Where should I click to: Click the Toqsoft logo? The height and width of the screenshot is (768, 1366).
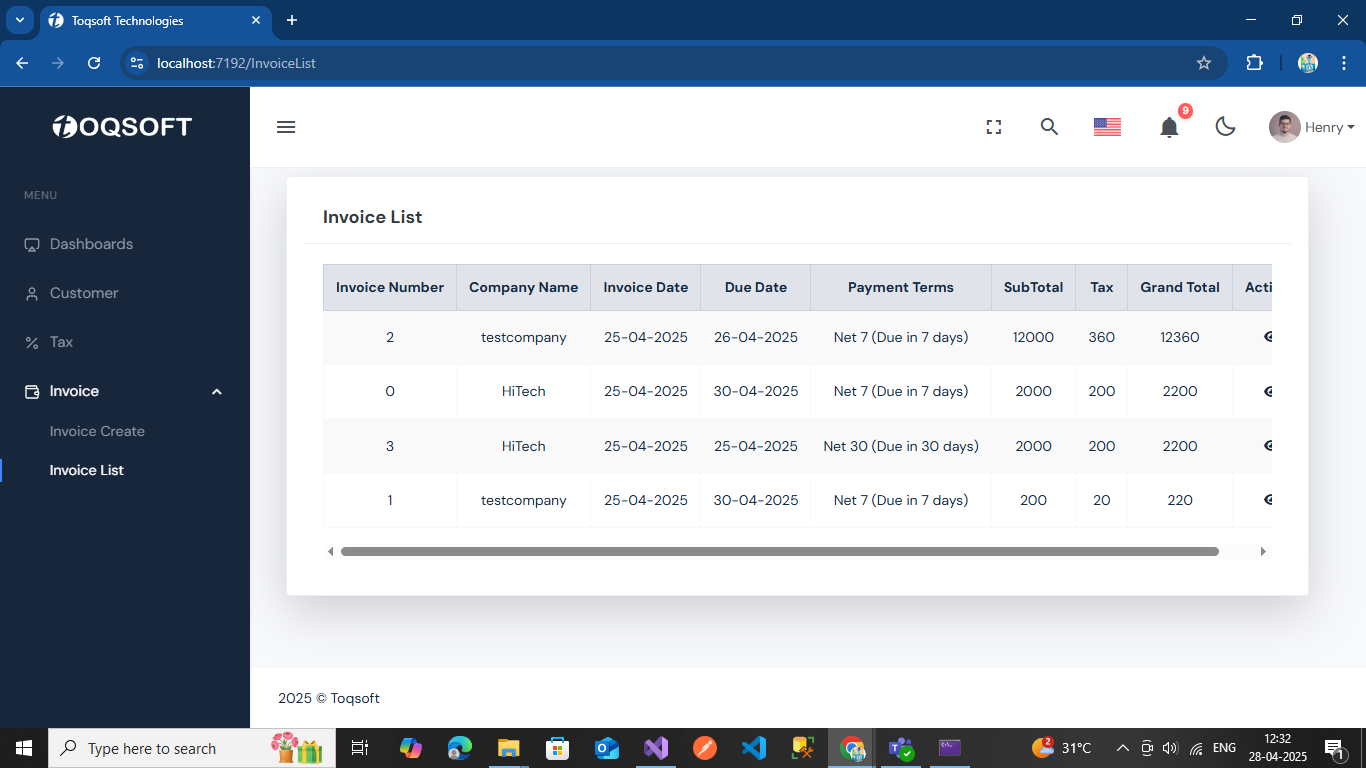122,127
